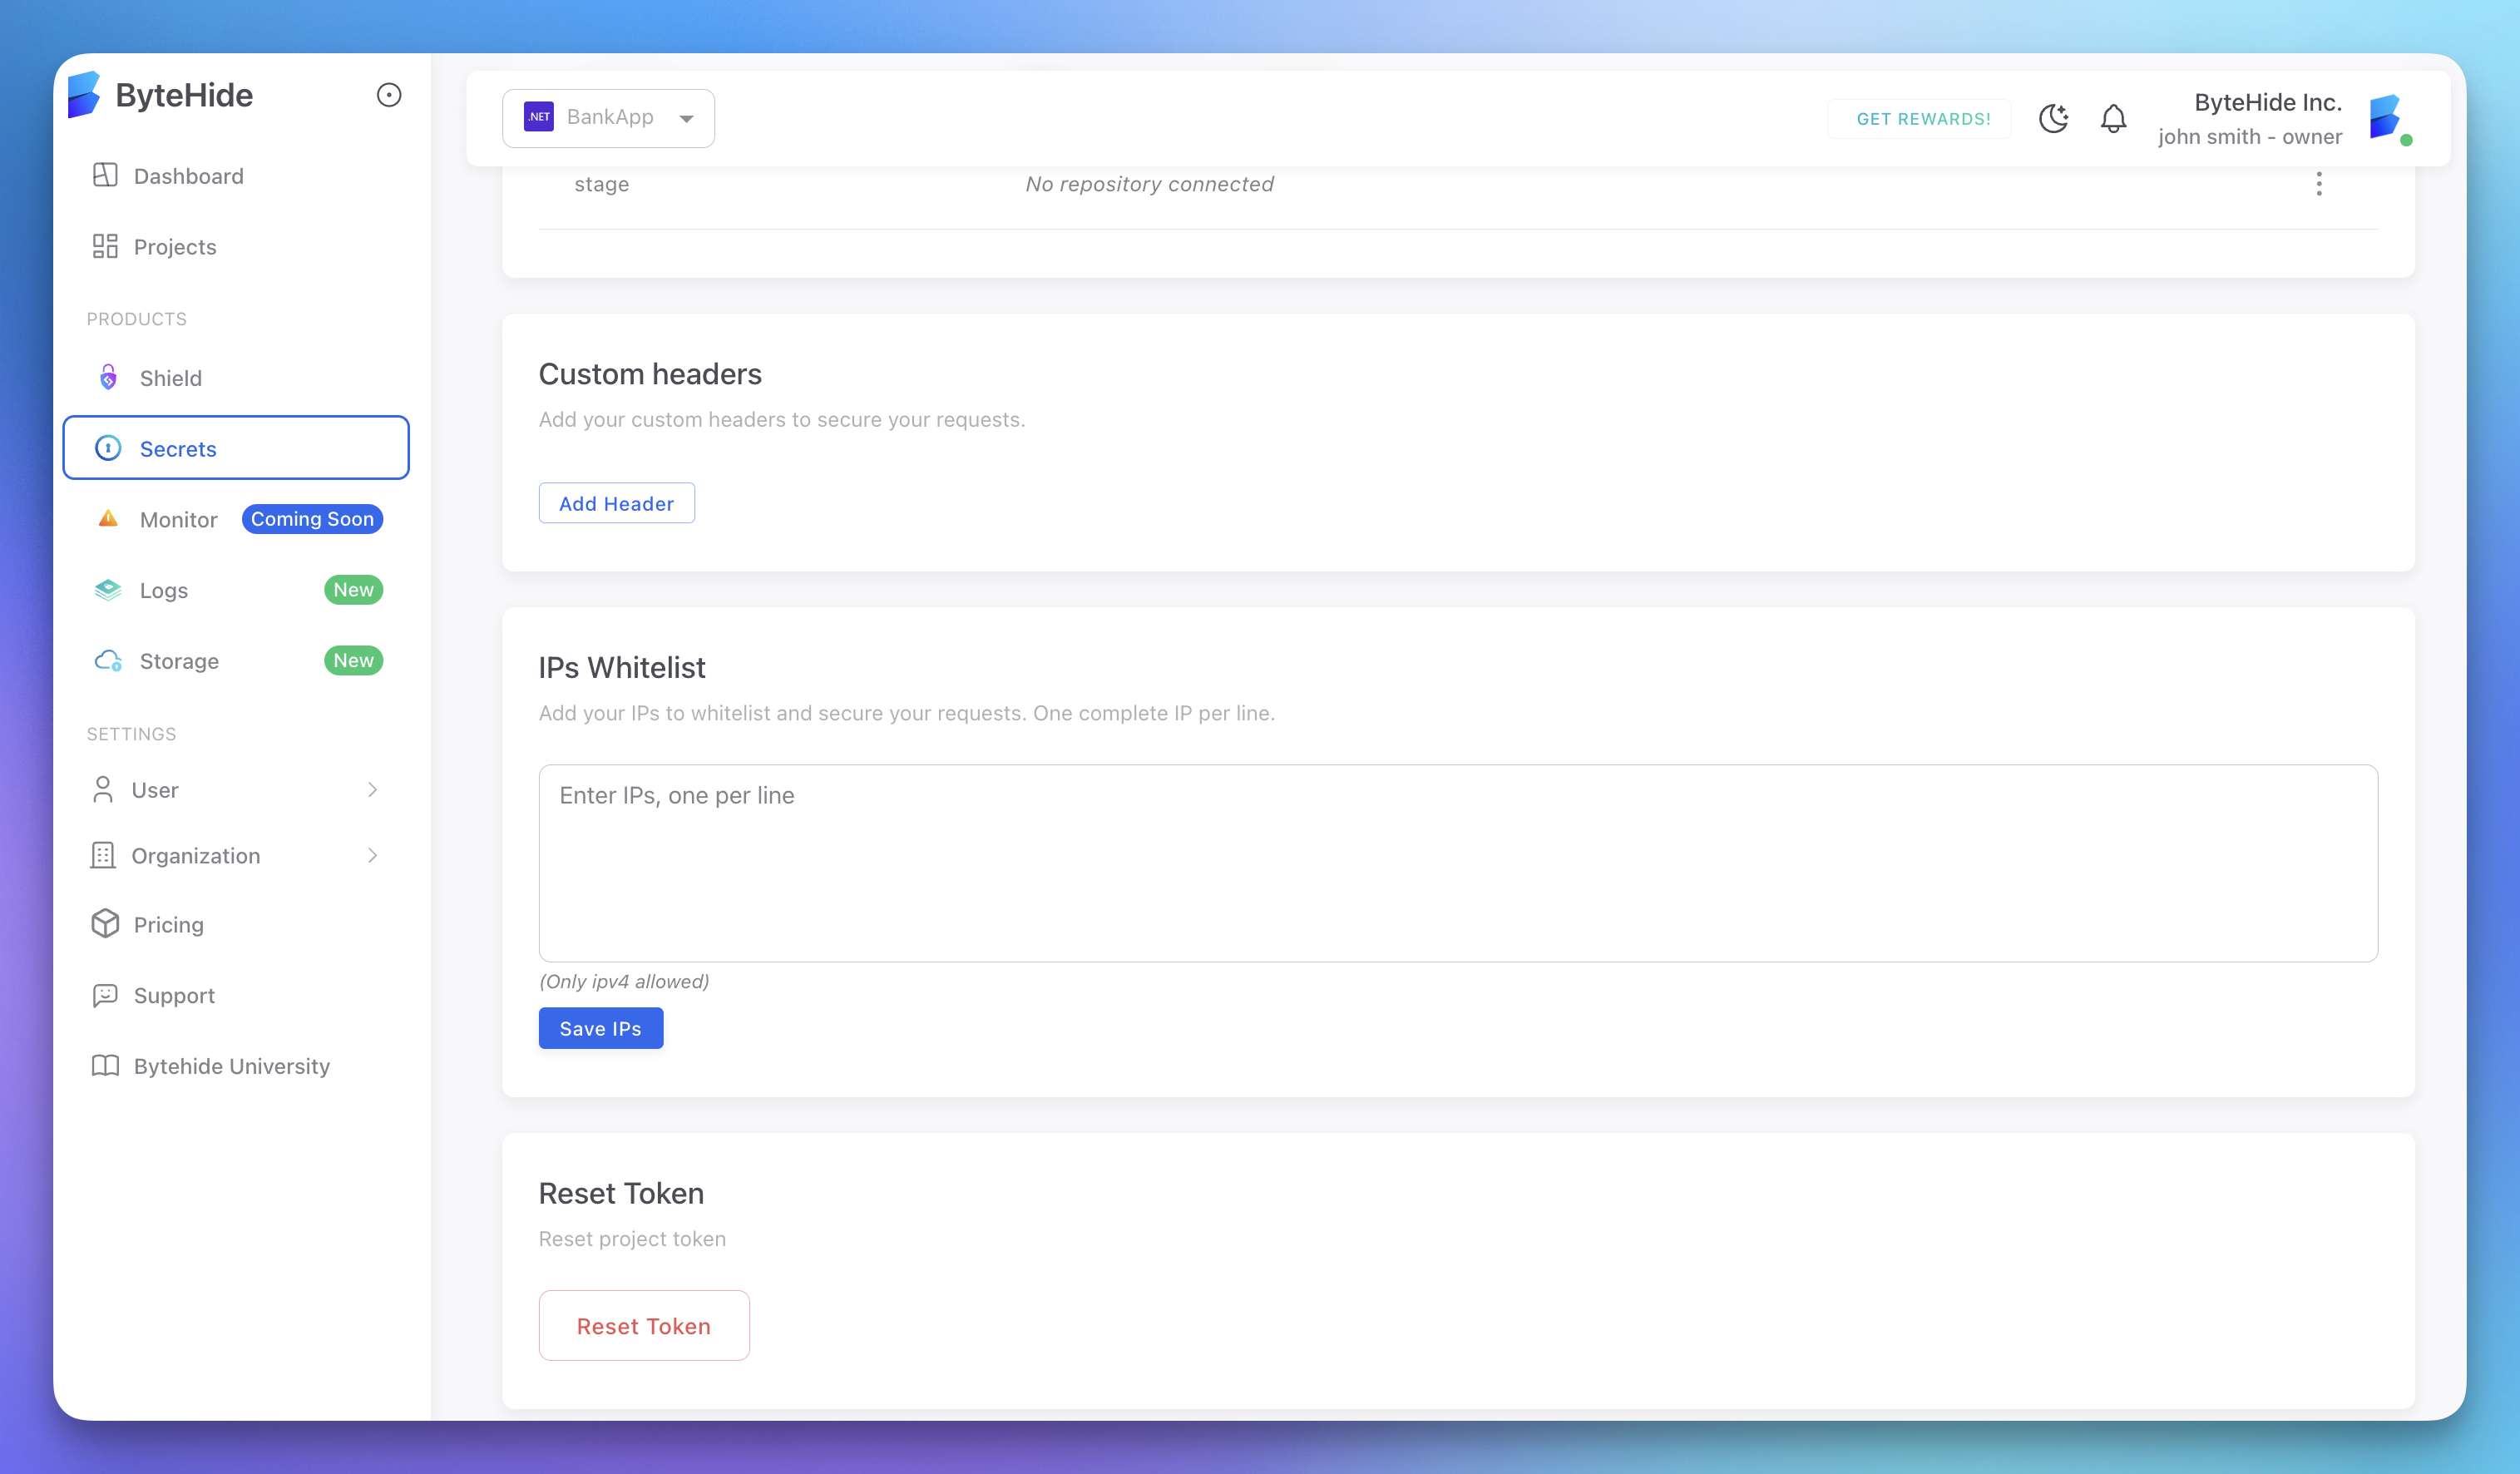2520x1474 pixels.
Task: Collapse the sidebar with the circle icon
Action: click(389, 94)
